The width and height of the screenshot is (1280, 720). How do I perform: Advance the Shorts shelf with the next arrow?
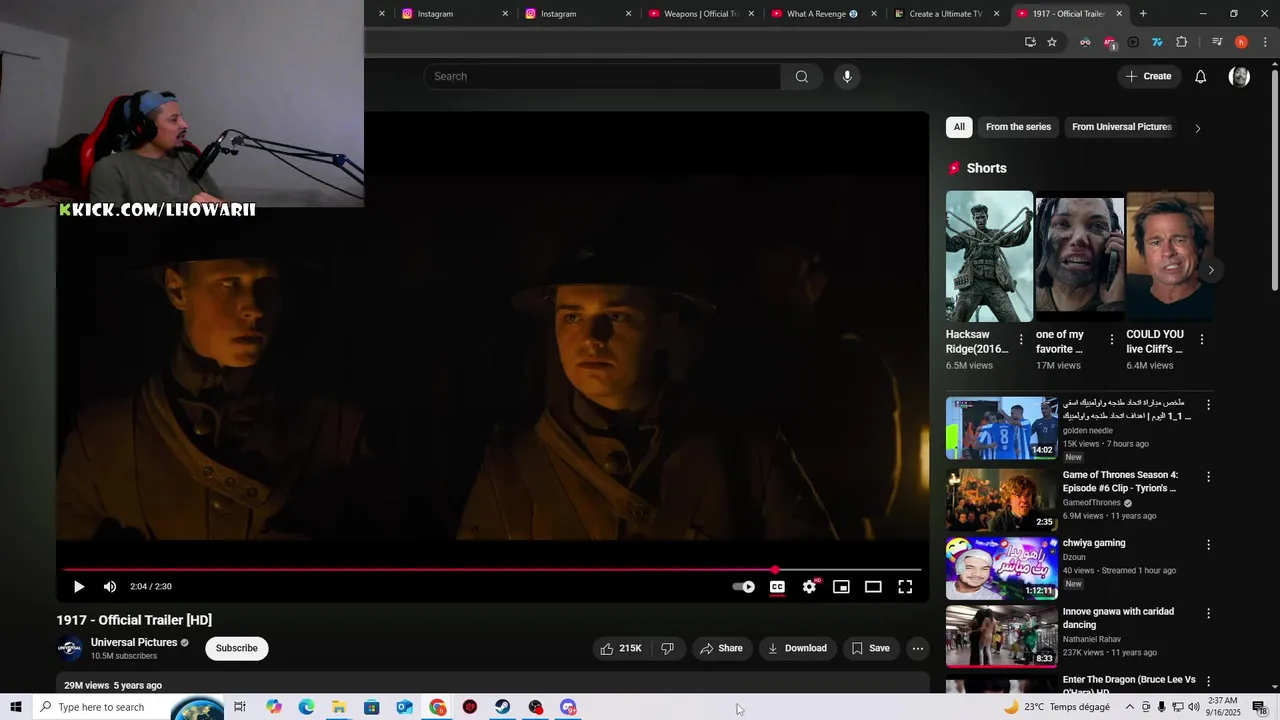tap(1210, 270)
